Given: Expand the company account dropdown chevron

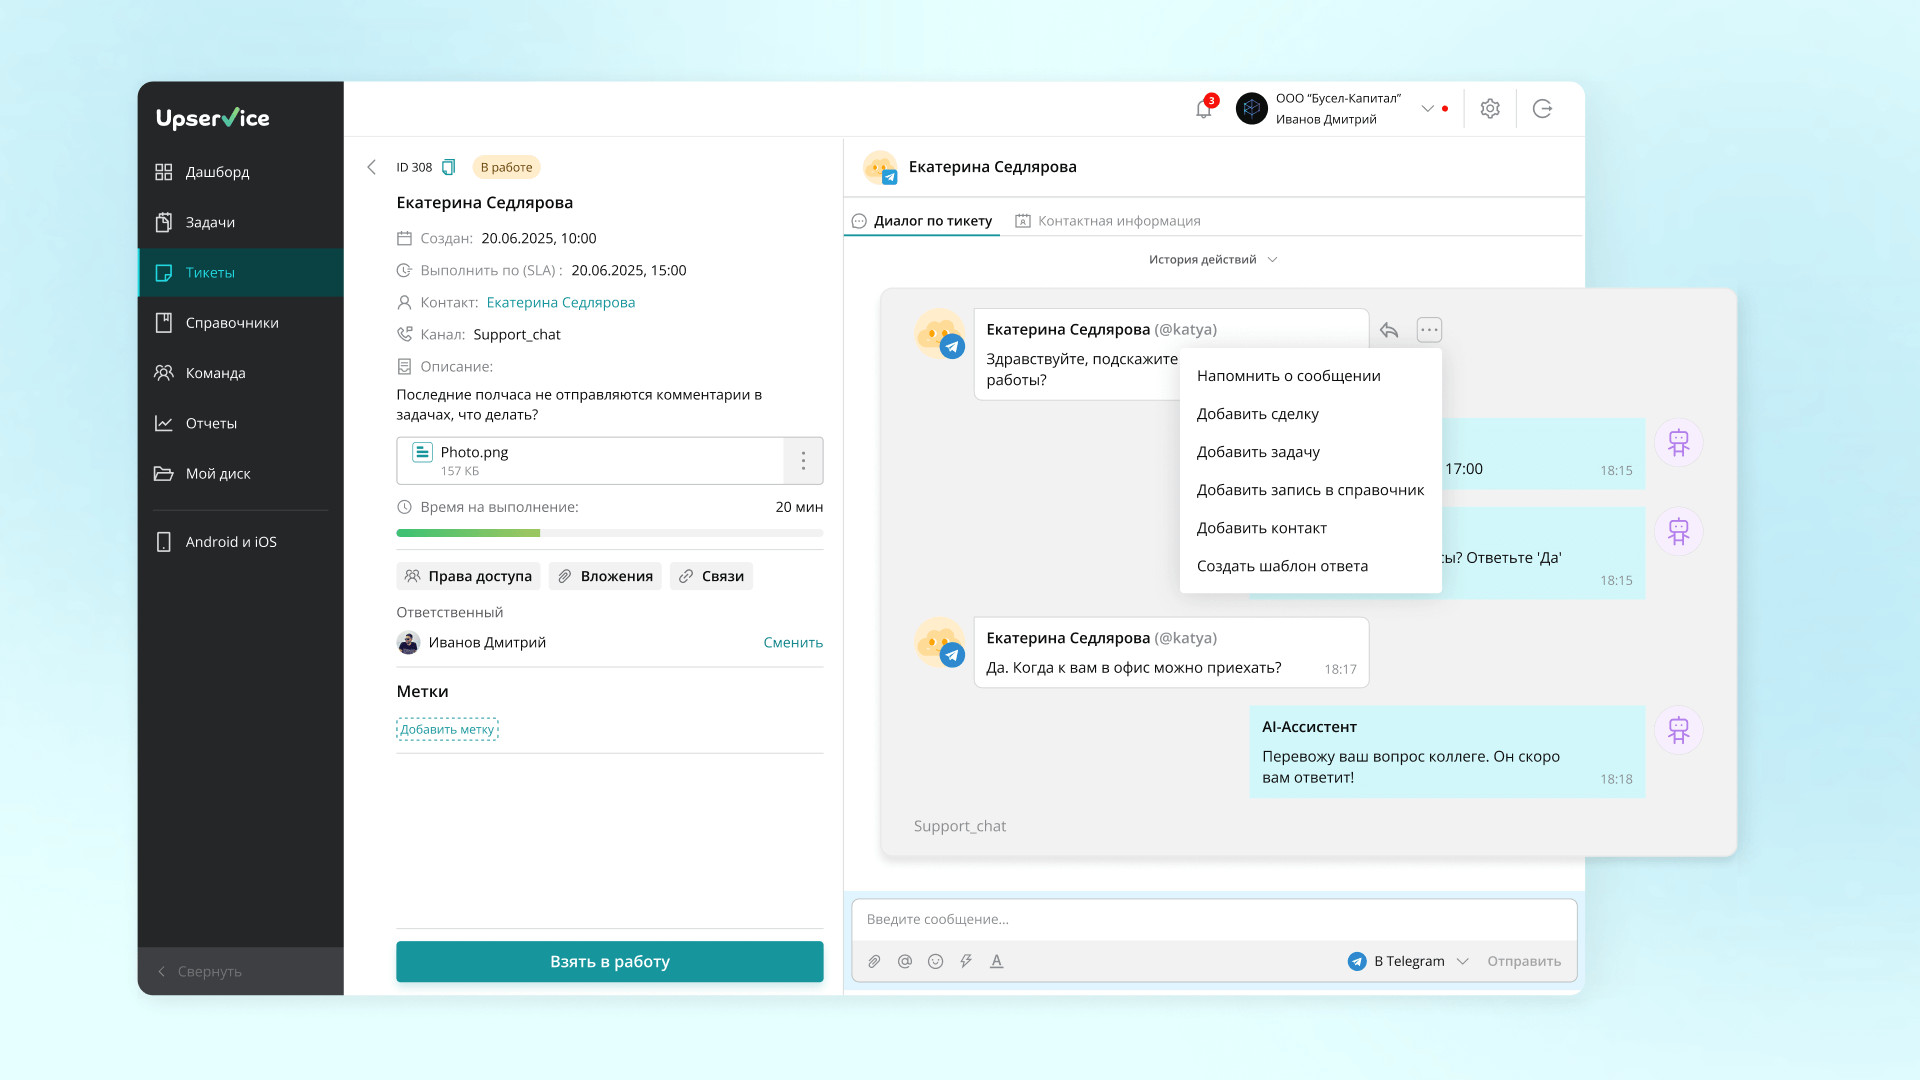Looking at the screenshot, I should [1428, 109].
